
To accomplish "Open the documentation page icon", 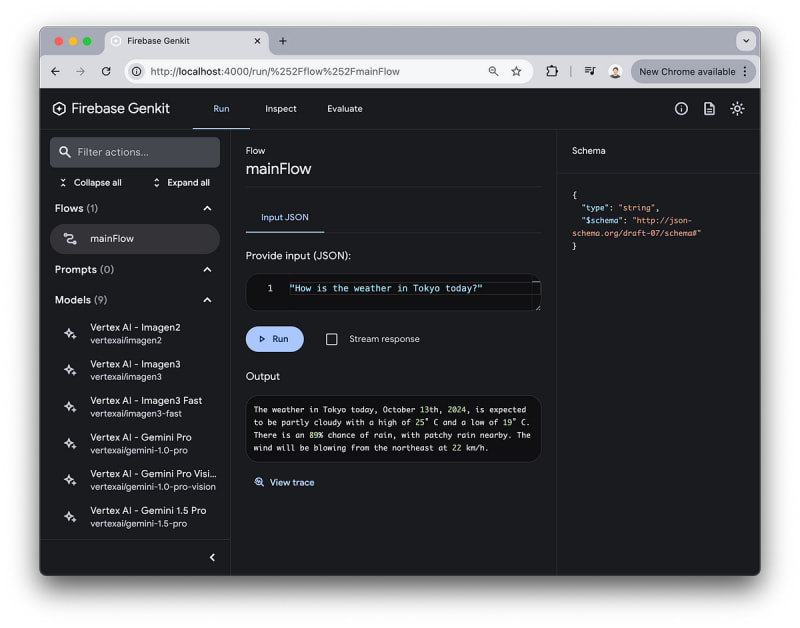I will tap(709, 109).
